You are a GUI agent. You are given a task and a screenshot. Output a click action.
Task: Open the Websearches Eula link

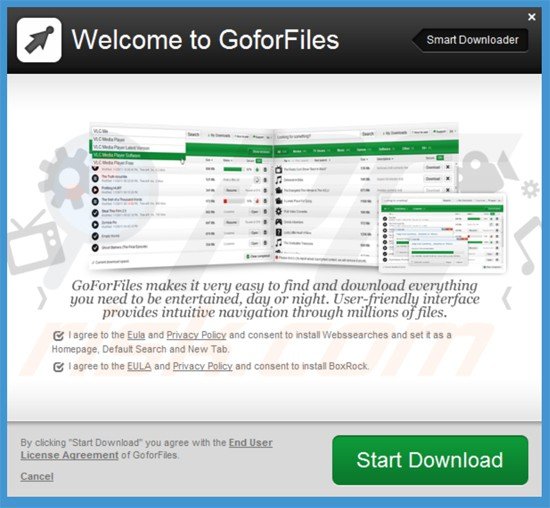[136, 335]
